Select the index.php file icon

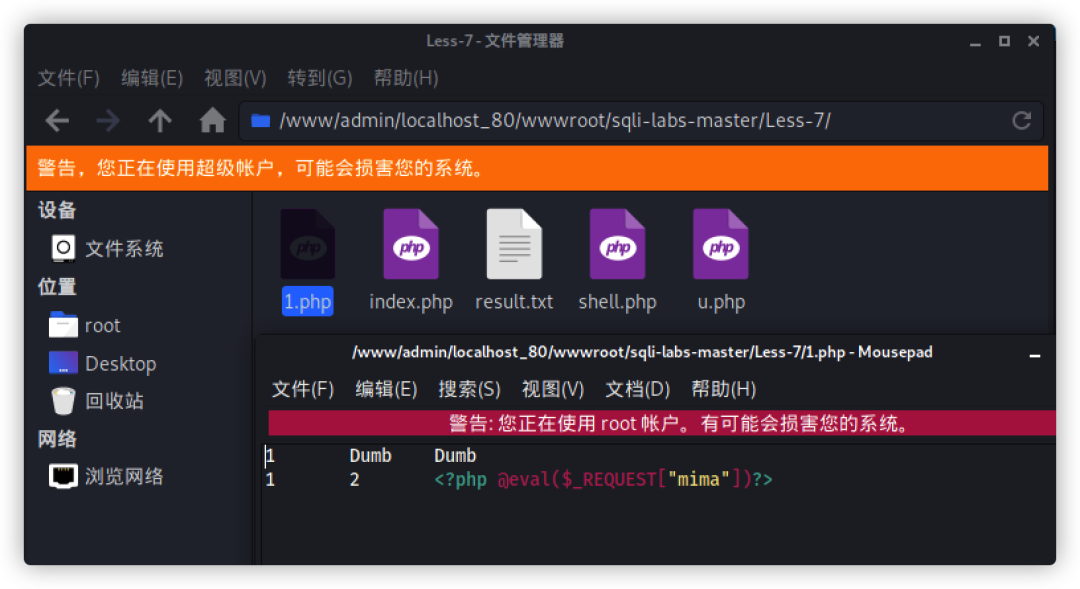(411, 244)
